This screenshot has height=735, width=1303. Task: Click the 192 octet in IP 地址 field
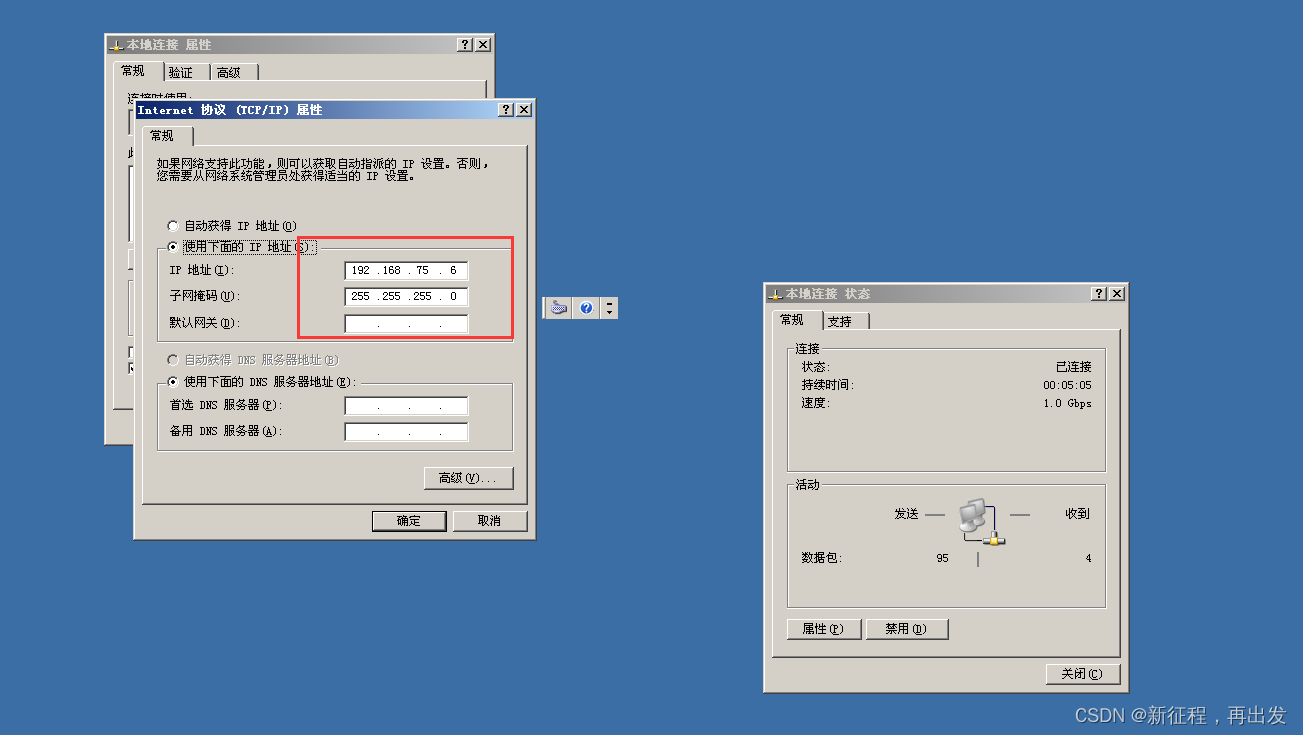click(x=361, y=271)
